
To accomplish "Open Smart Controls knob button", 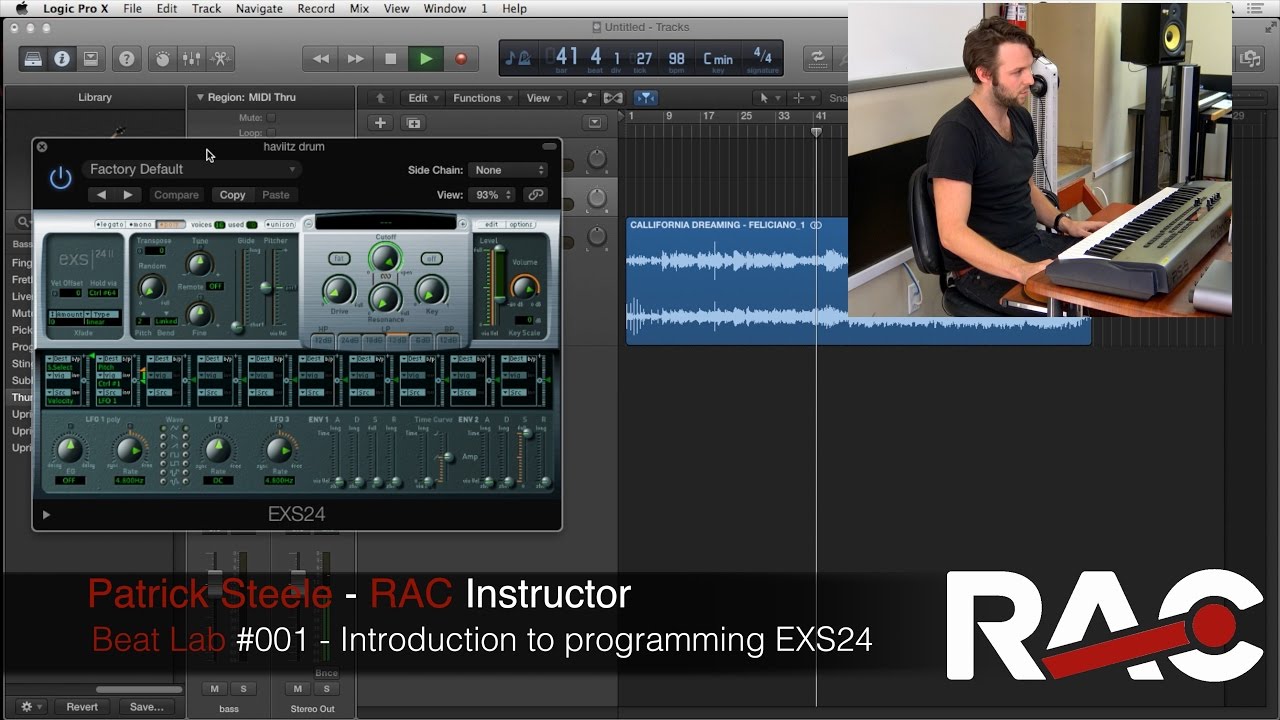I will [x=162, y=59].
